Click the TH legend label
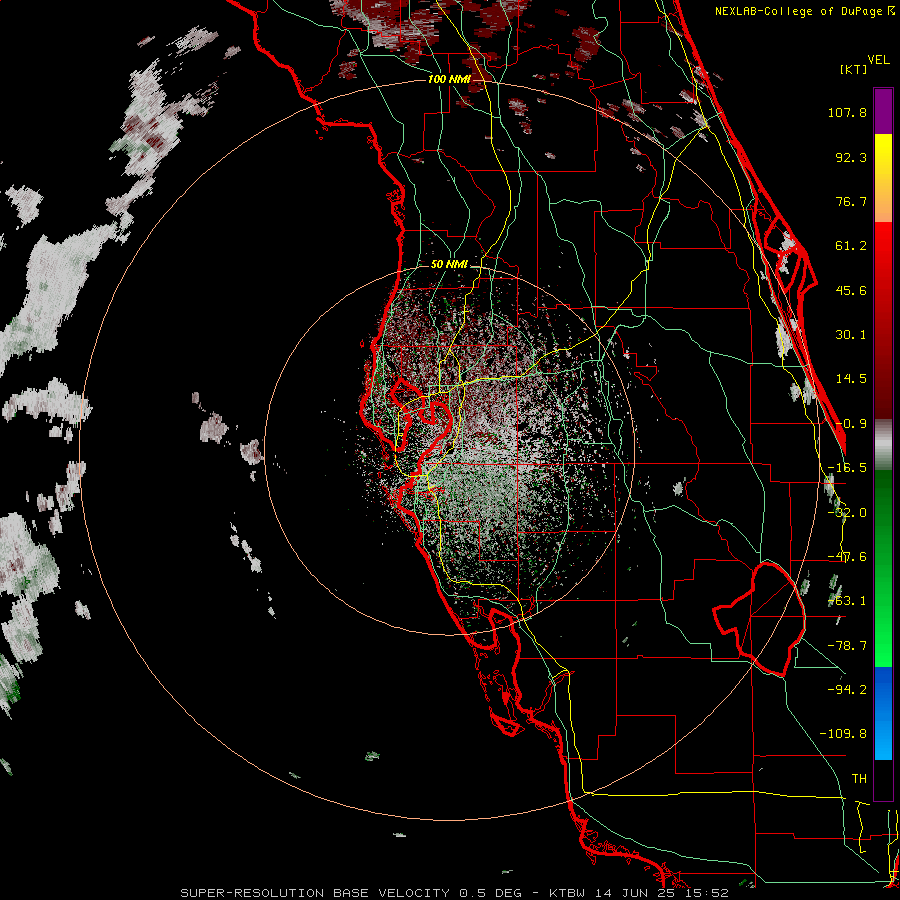Screen dimensions: 900x900 (859, 778)
